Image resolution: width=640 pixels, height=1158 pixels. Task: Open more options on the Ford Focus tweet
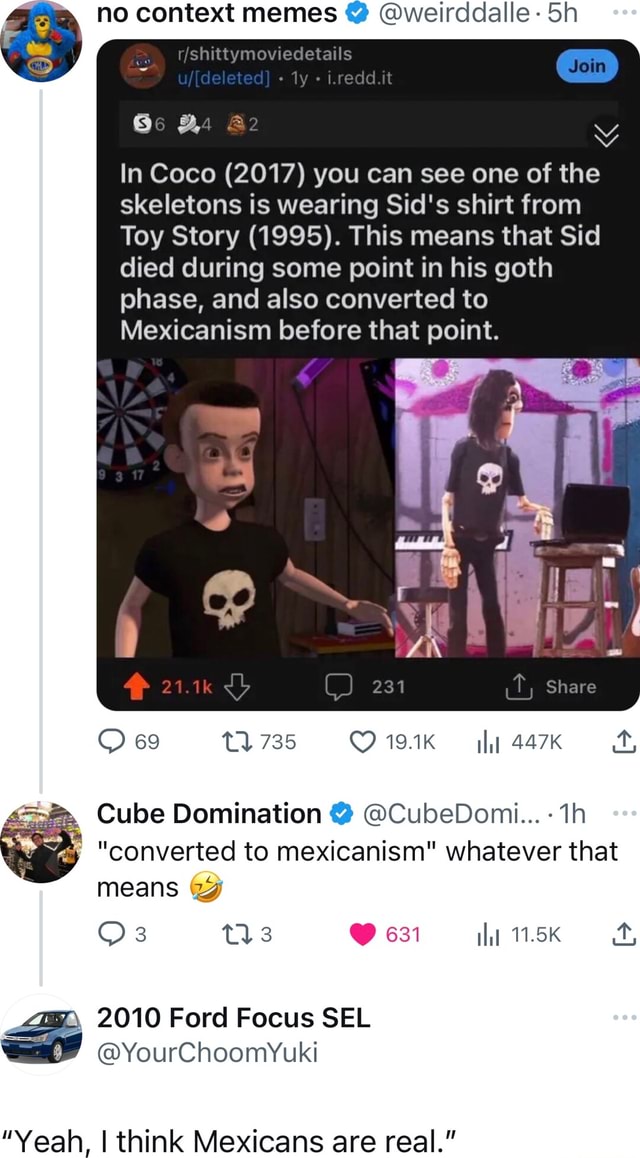point(623,1015)
